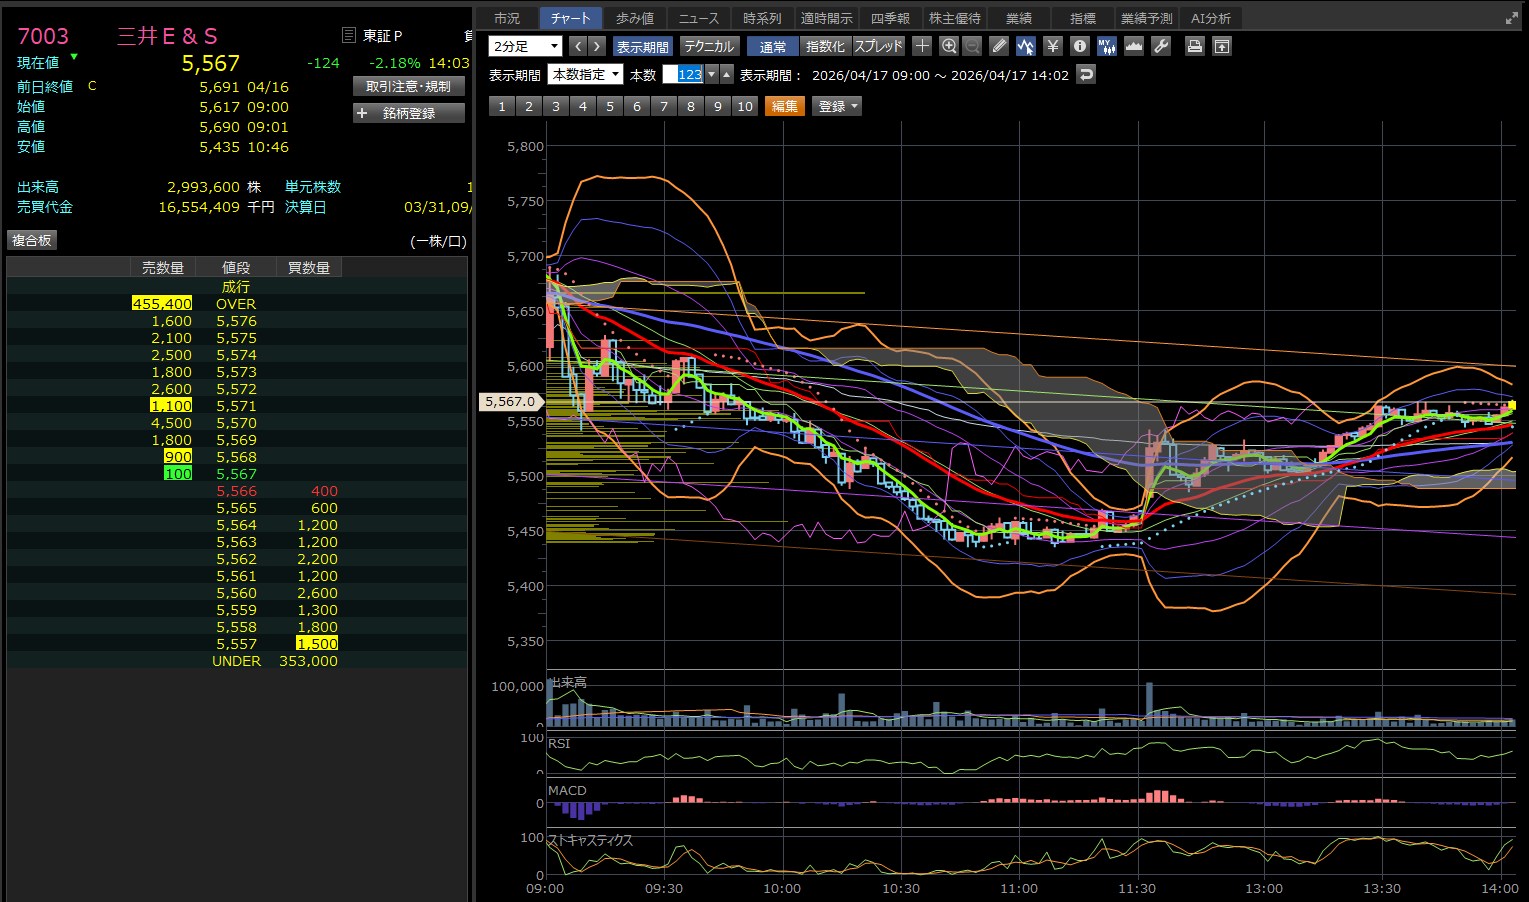Screen dimensions: 1529x902
Task: Click the crosshair cursor icon
Action: [x=922, y=46]
